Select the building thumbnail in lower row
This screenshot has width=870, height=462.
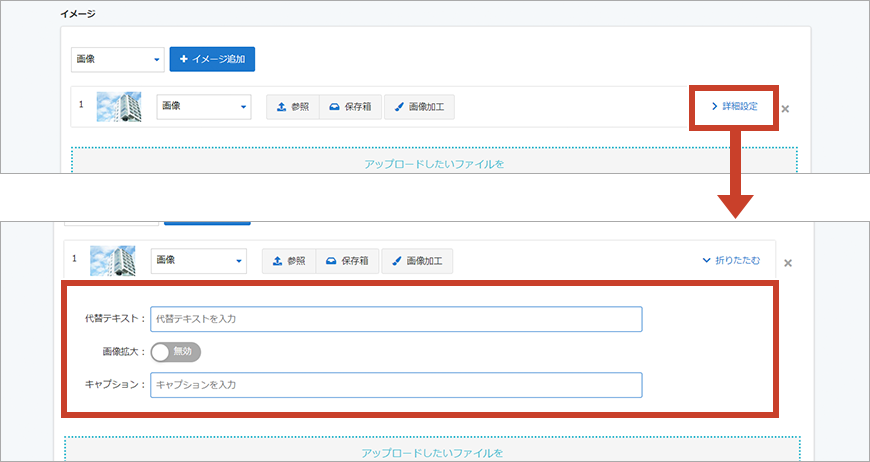pos(112,261)
